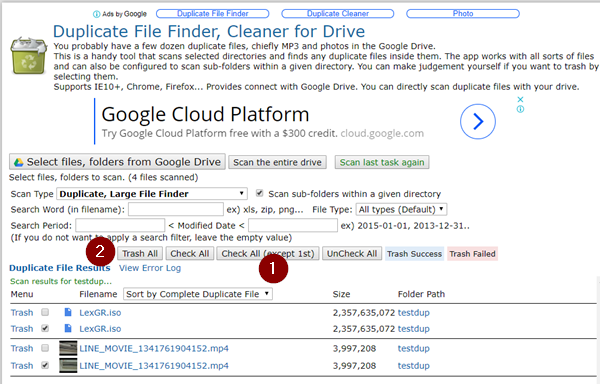This screenshot has width=600, height=384.
Task: Click the Modified Date end field
Action: [293, 225]
